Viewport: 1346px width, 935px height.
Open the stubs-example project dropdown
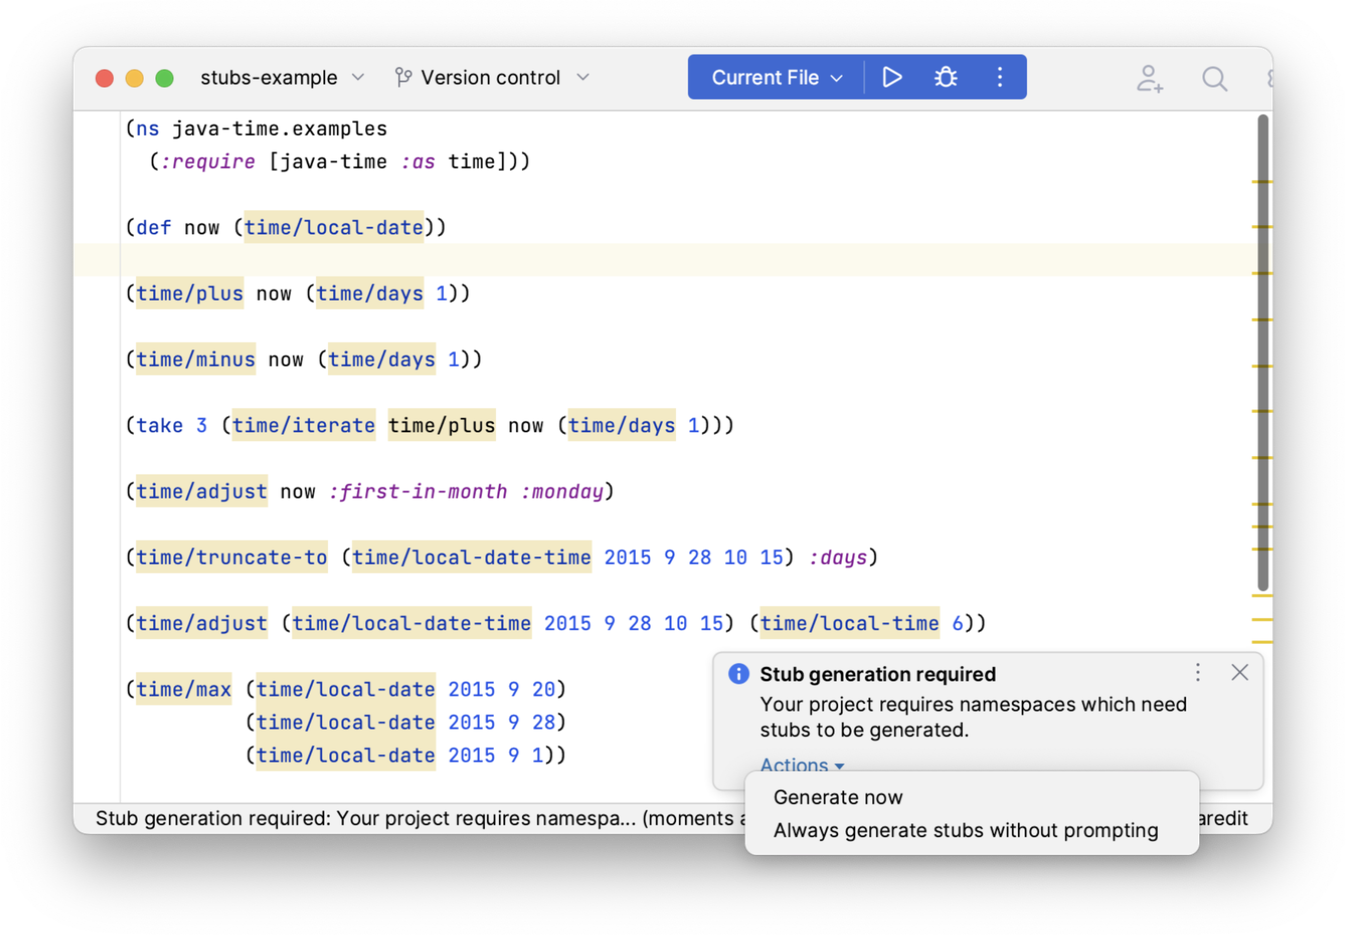pos(282,77)
